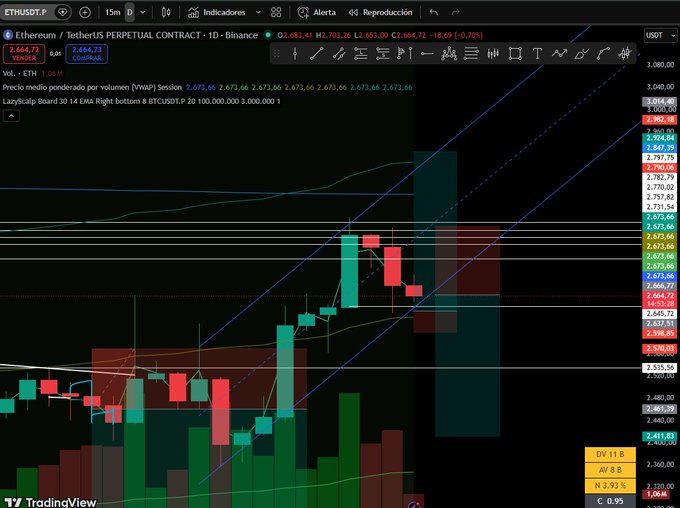Click the green 2.411,83 price label
The width and height of the screenshot is (680, 508).
tap(660, 436)
